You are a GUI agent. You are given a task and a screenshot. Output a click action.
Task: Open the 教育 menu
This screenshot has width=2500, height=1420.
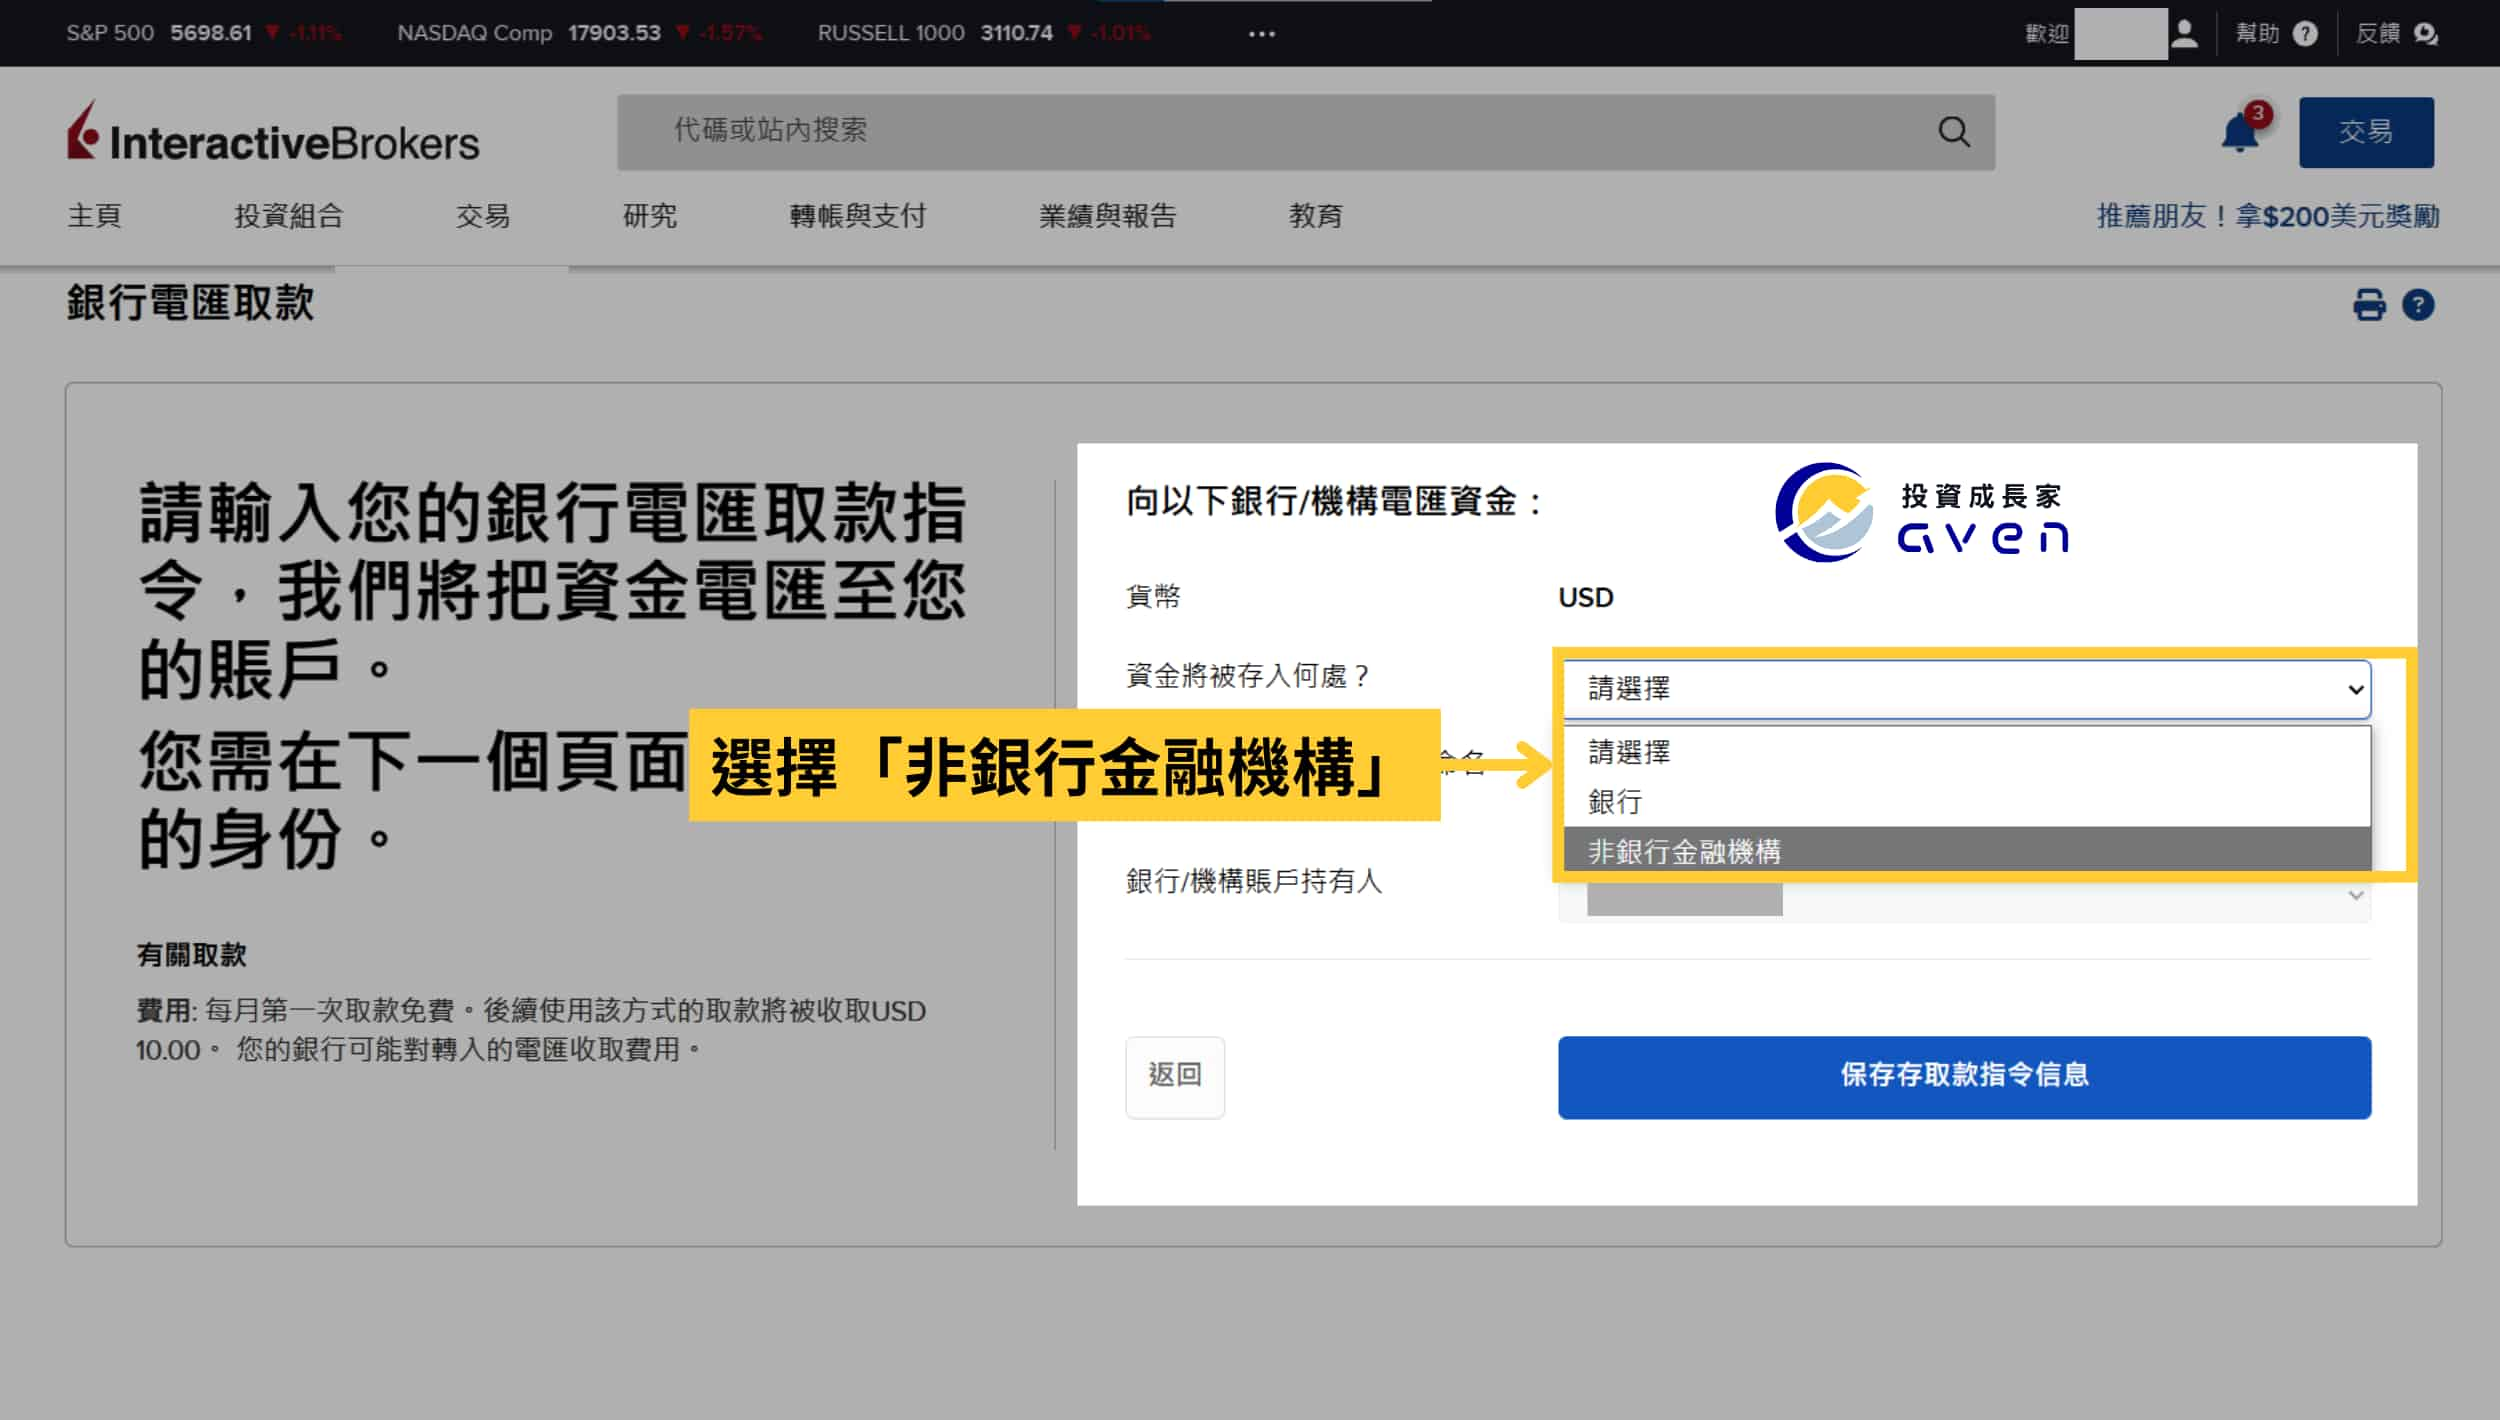click(1316, 216)
